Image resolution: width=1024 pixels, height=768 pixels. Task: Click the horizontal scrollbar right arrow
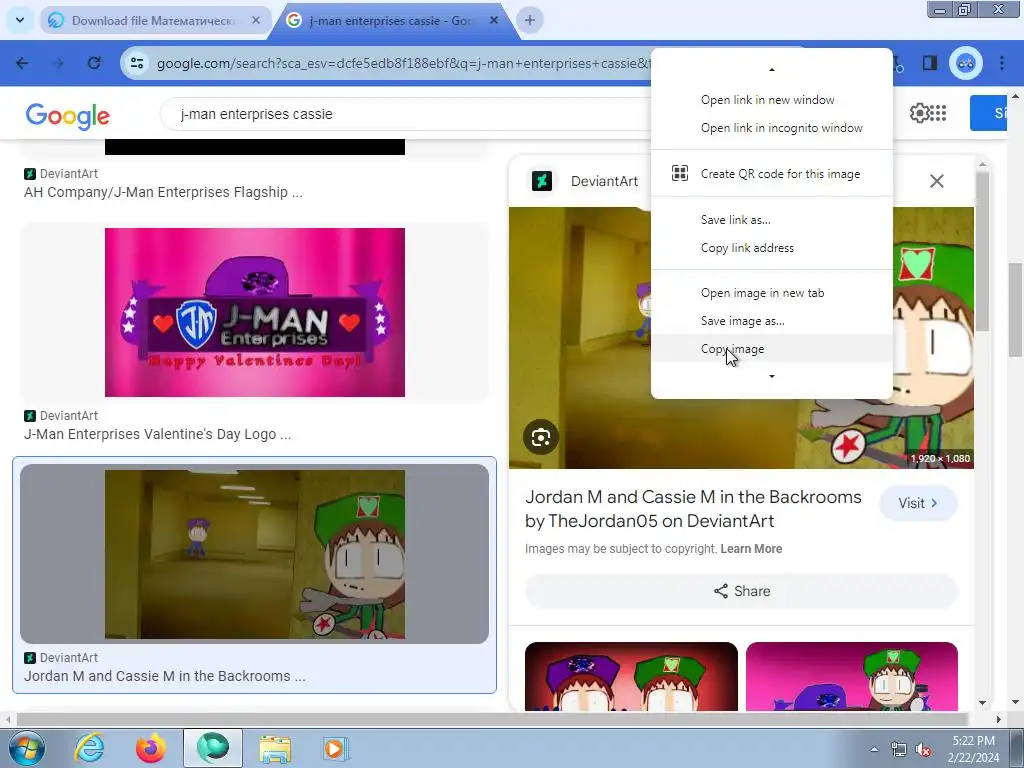coord(999,720)
